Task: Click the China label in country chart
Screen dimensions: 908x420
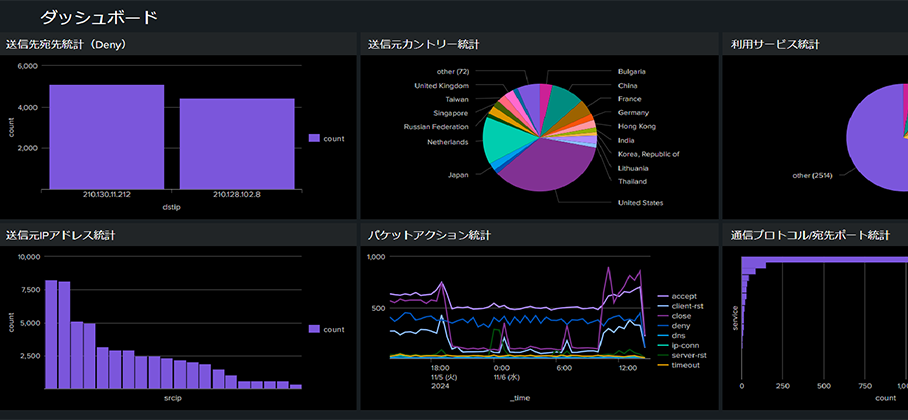Action: 630,85
